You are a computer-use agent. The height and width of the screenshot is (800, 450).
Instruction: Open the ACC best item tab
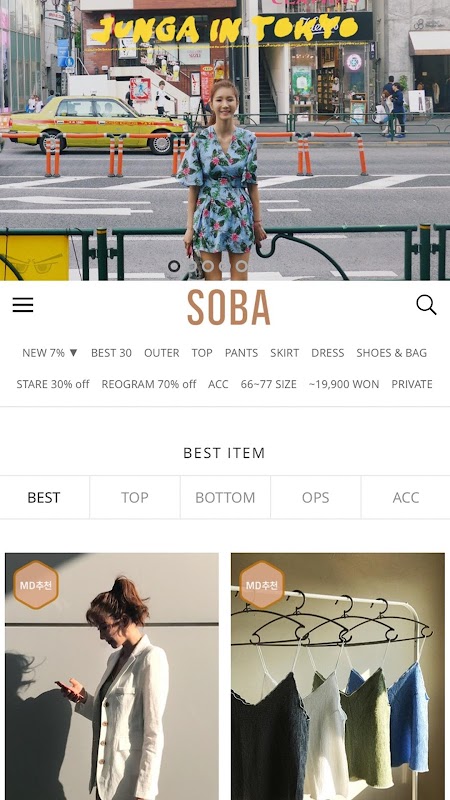click(x=406, y=497)
